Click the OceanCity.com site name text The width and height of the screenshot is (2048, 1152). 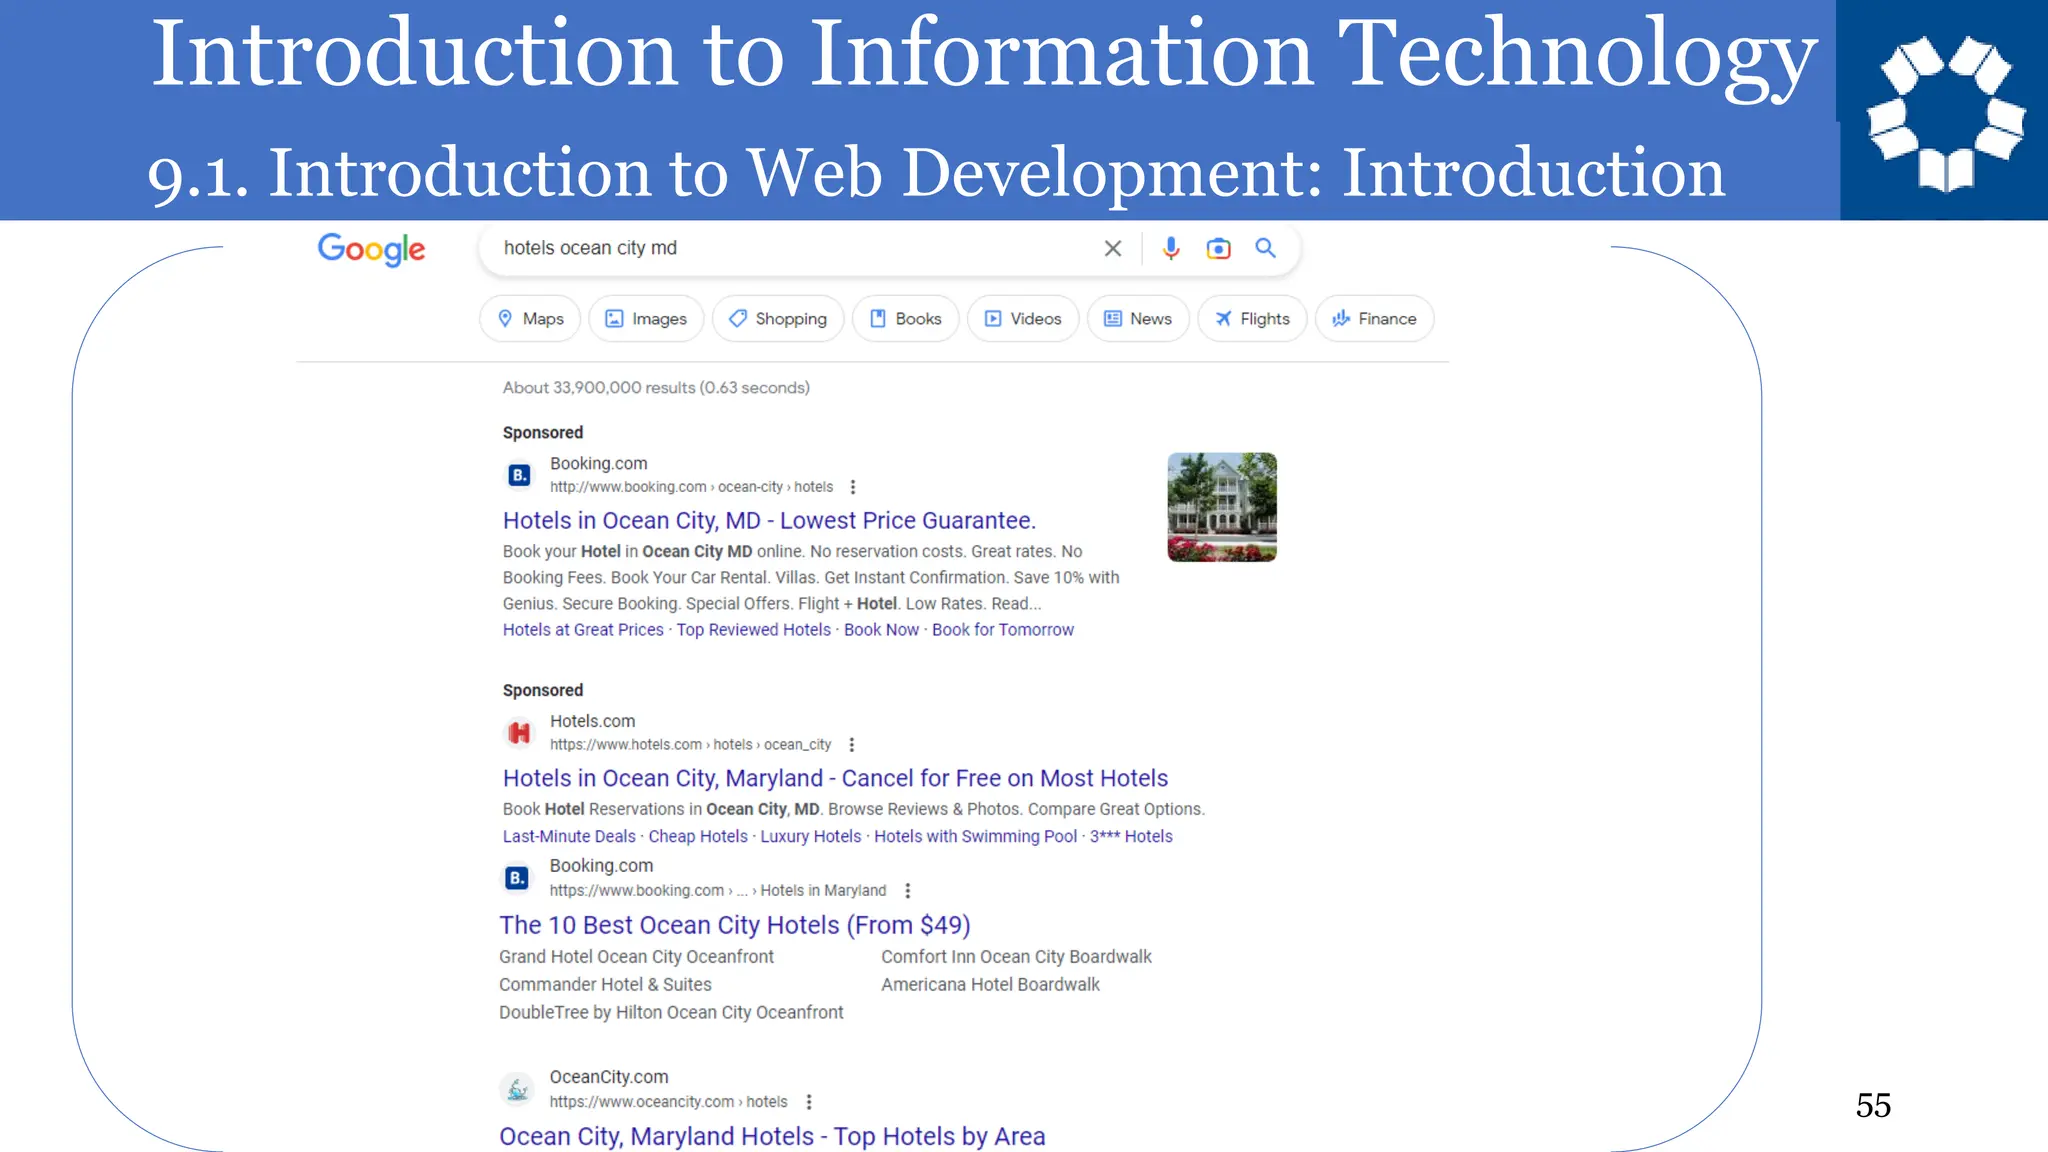tap(609, 1077)
